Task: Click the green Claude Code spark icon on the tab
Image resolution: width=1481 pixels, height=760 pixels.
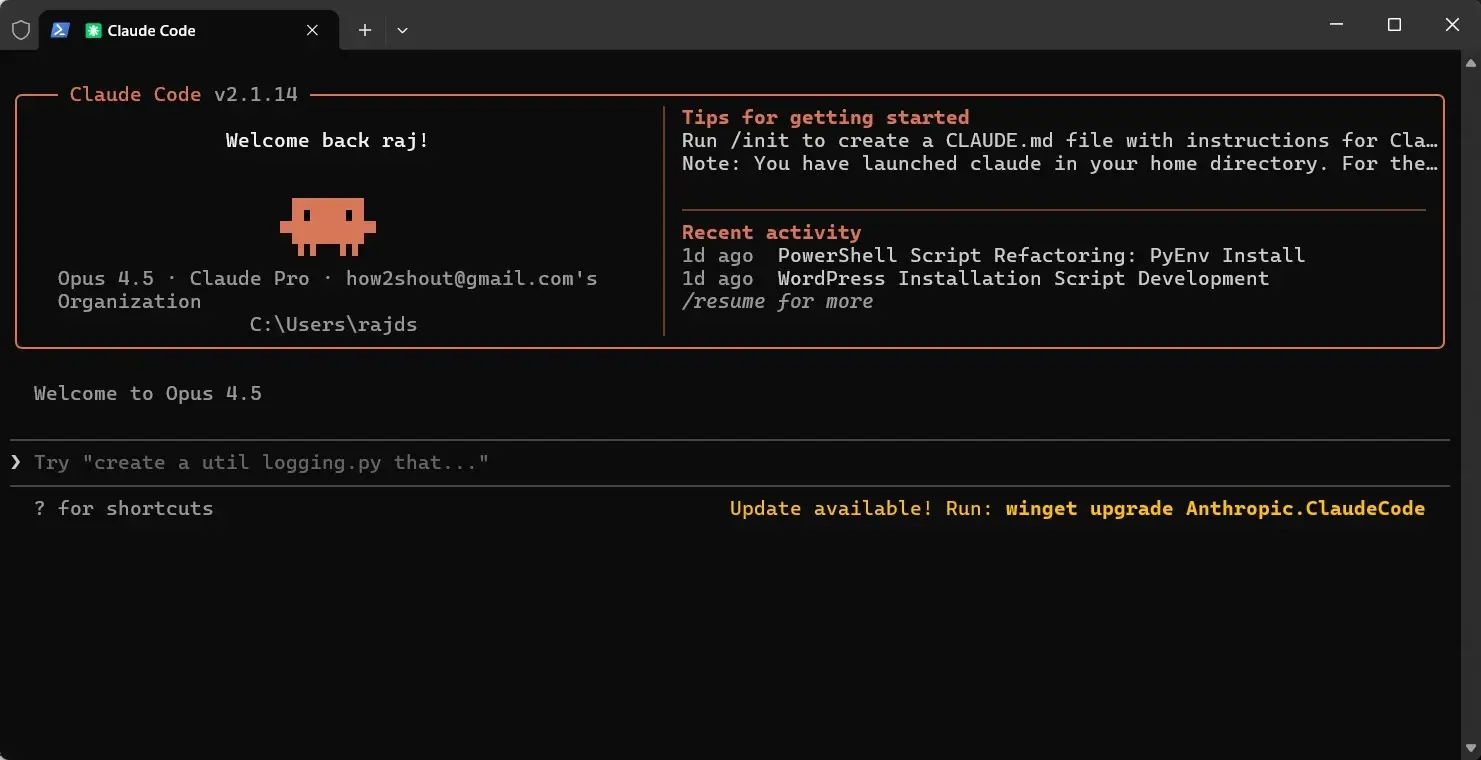Action: 92,30
